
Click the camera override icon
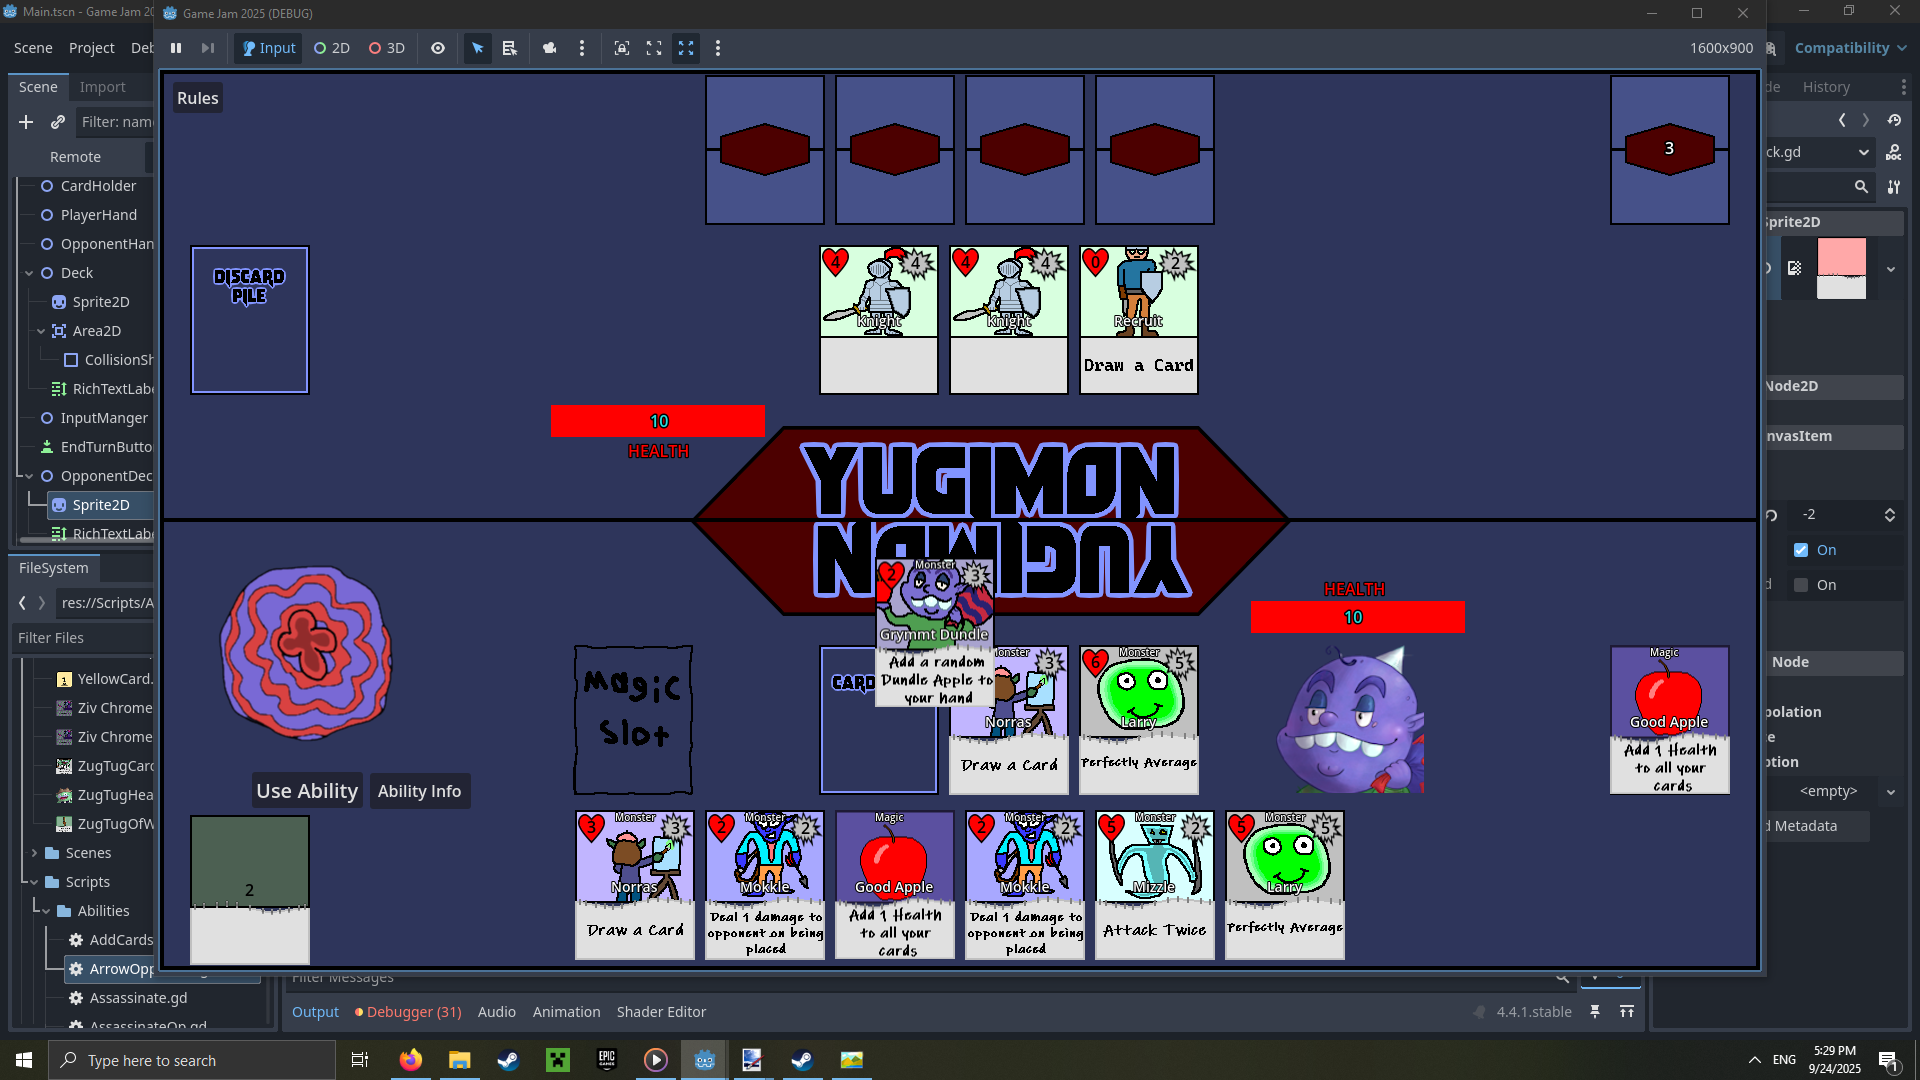point(550,48)
